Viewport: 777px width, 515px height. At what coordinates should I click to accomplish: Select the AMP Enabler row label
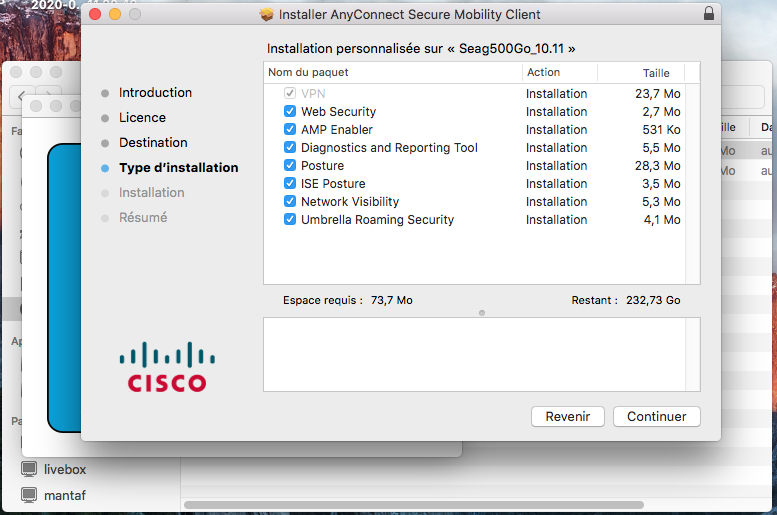point(337,129)
